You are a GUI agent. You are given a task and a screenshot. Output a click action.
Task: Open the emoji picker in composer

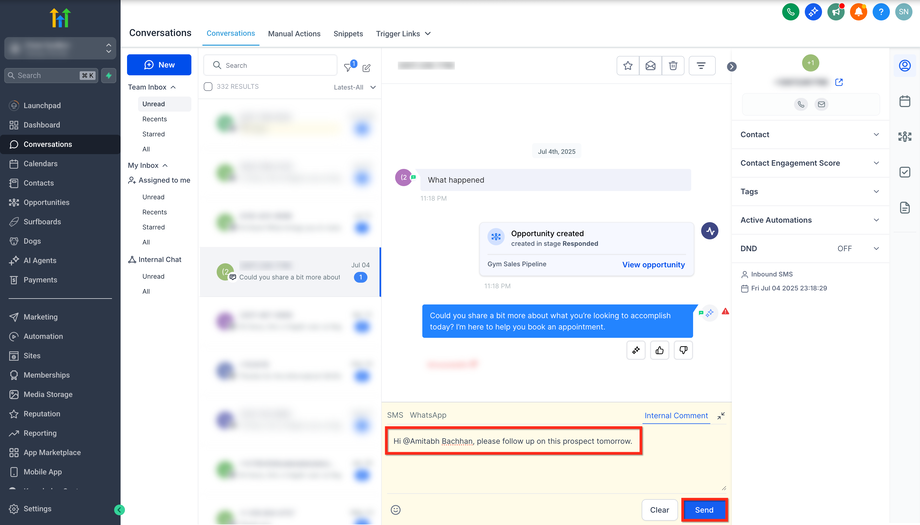[x=395, y=510]
